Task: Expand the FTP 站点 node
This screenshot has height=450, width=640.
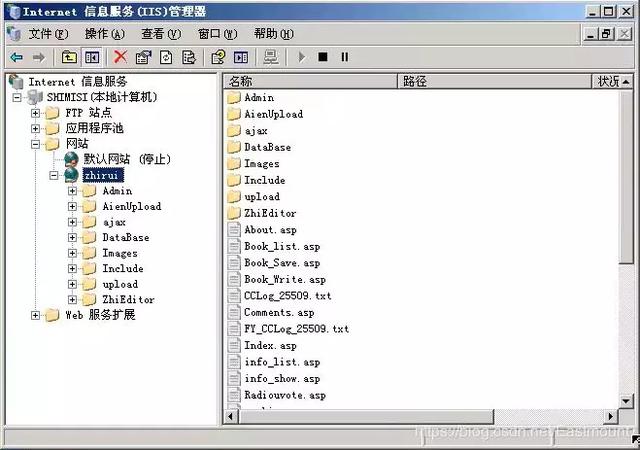Action: [x=36, y=113]
